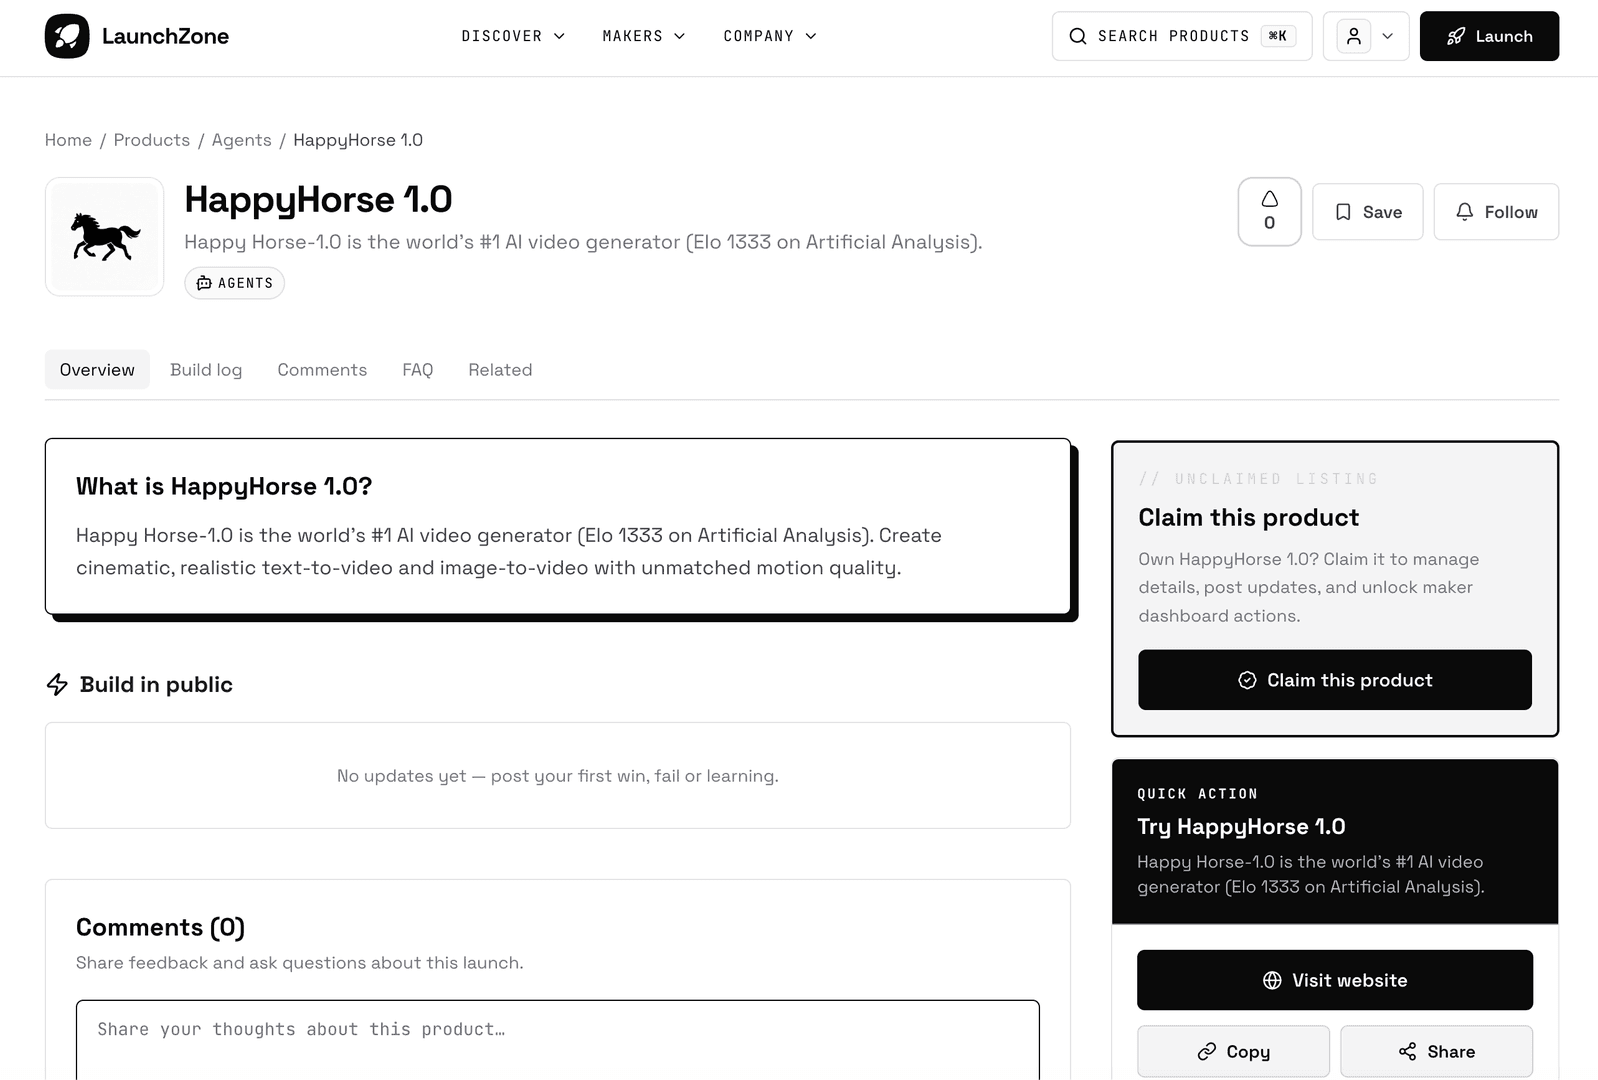
Task: Click the checkmark badge icon on Claim button
Action: (1247, 680)
